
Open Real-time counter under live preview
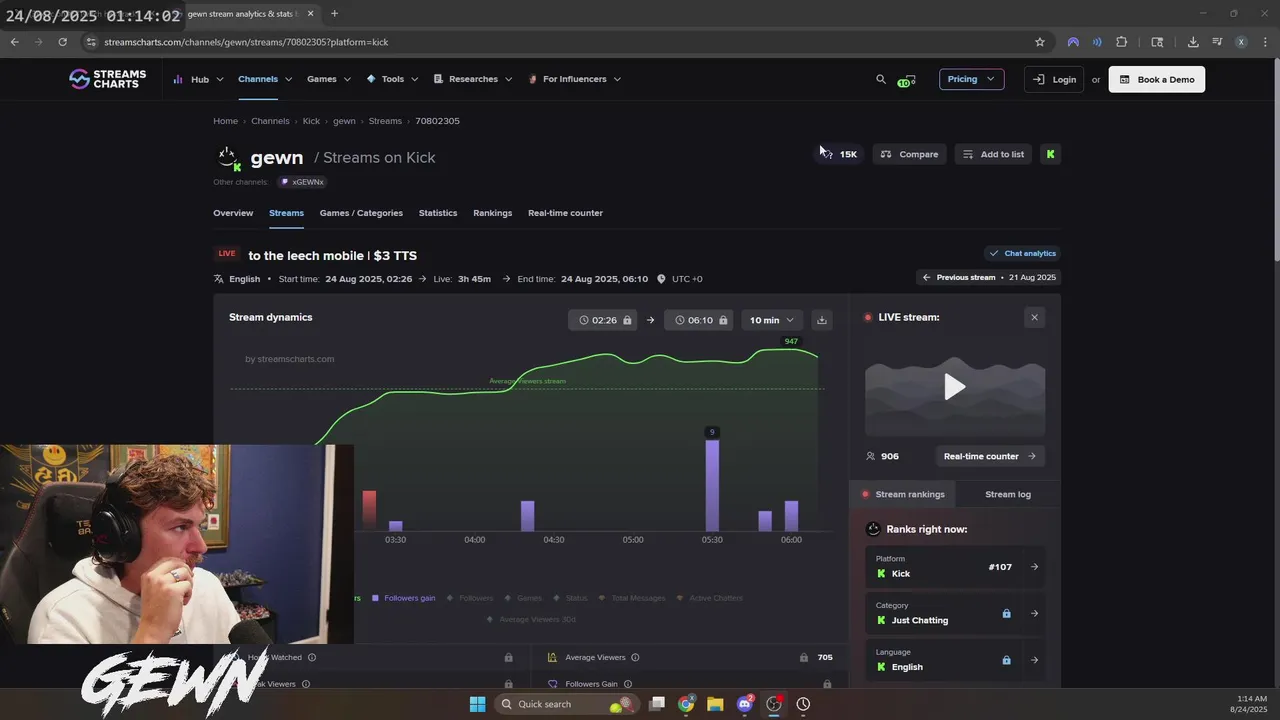(989, 456)
